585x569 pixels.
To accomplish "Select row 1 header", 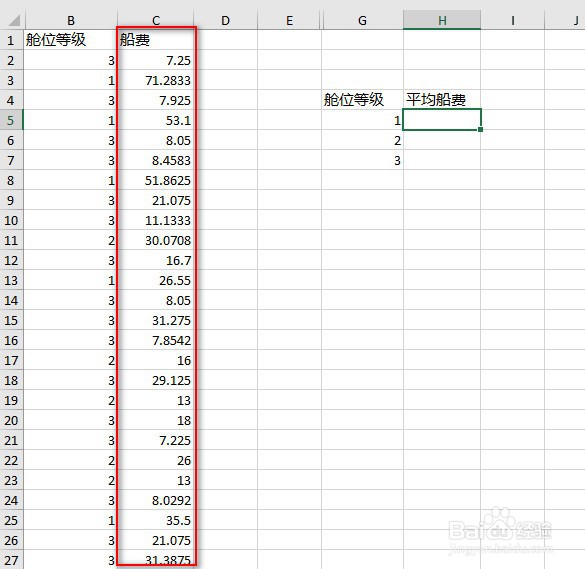I will point(11,40).
